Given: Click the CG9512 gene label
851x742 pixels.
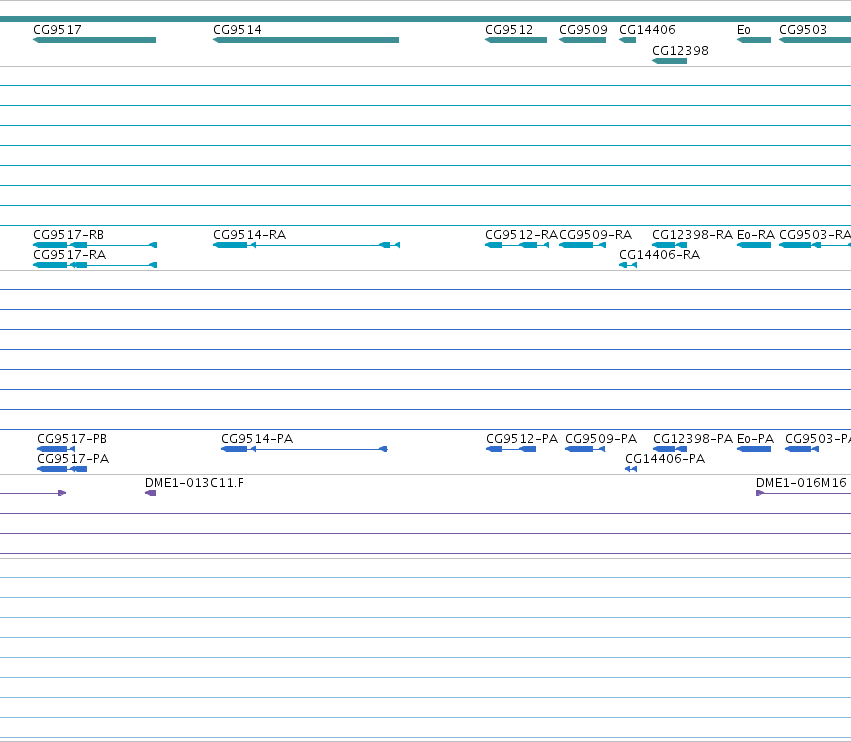Looking at the screenshot, I should point(509,30).
